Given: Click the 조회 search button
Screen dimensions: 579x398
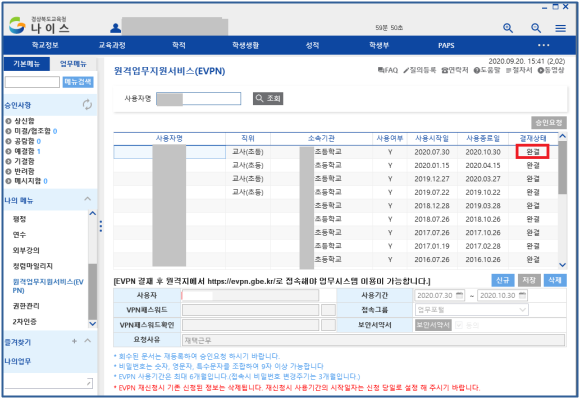Looking at the screenshot, I should coord(268,98).
